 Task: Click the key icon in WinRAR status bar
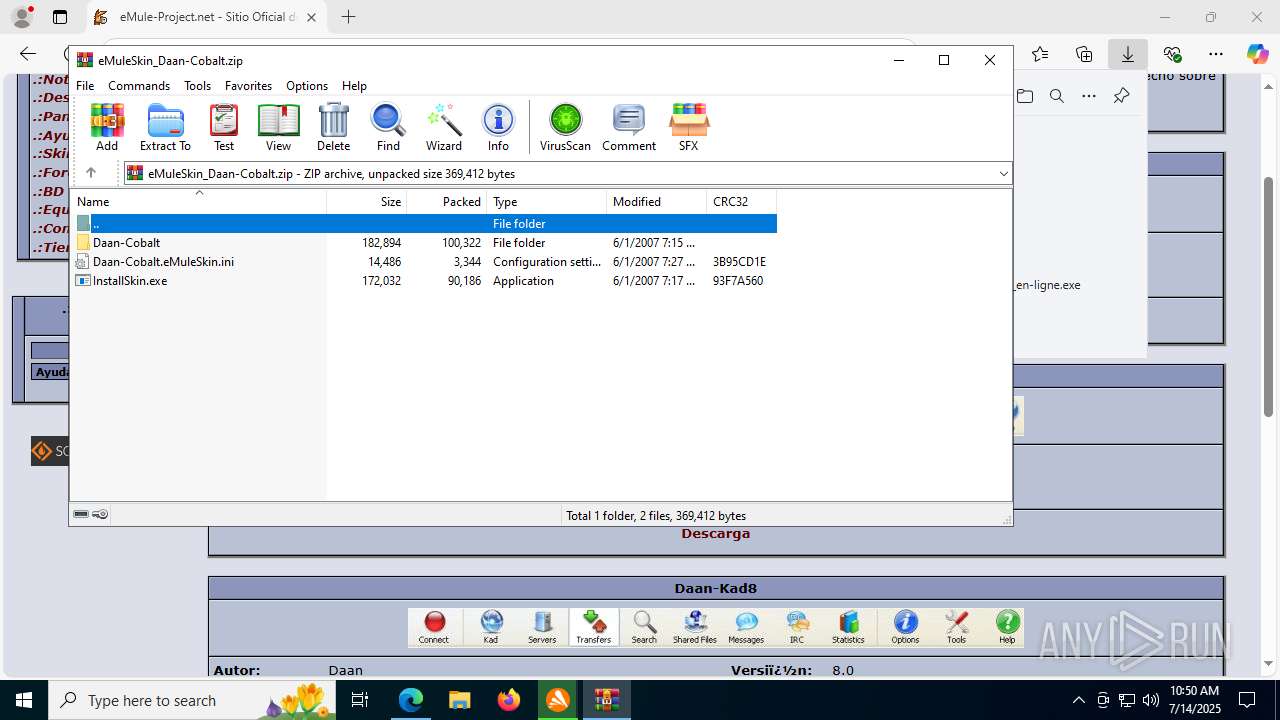click(100, 515)
